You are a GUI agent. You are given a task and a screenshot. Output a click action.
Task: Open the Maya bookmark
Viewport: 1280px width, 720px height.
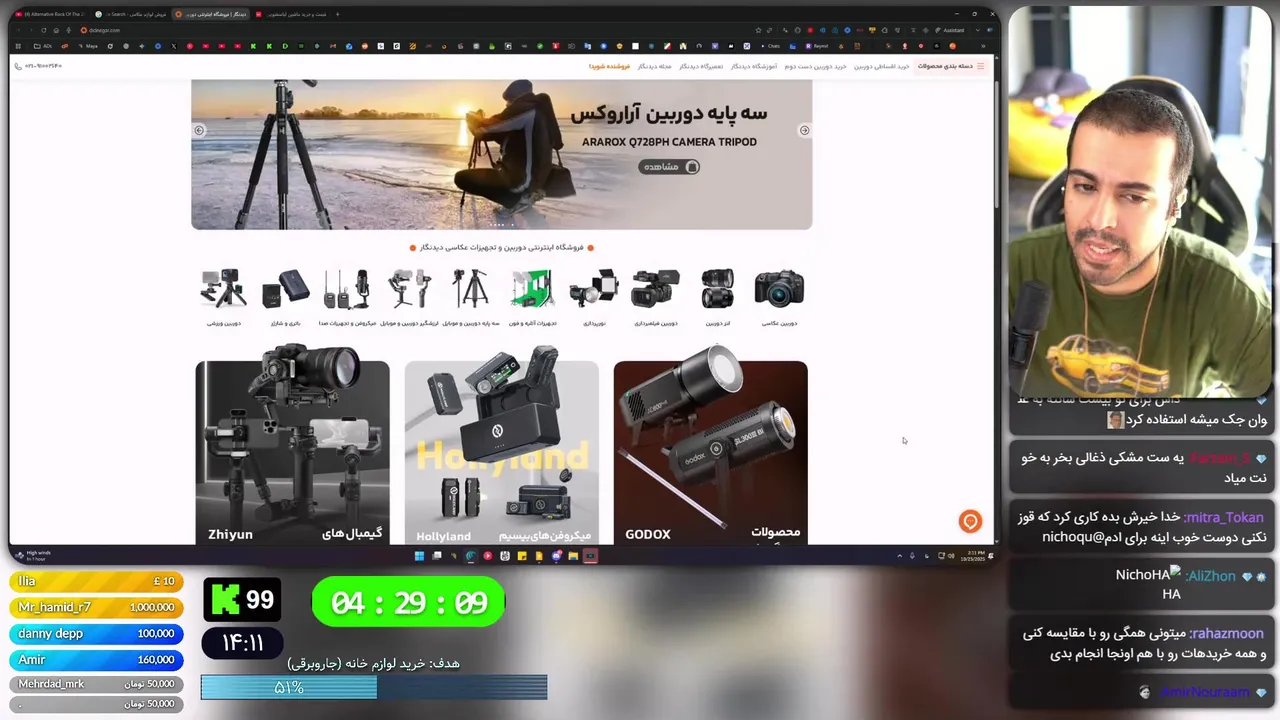(x=88, y=46)
